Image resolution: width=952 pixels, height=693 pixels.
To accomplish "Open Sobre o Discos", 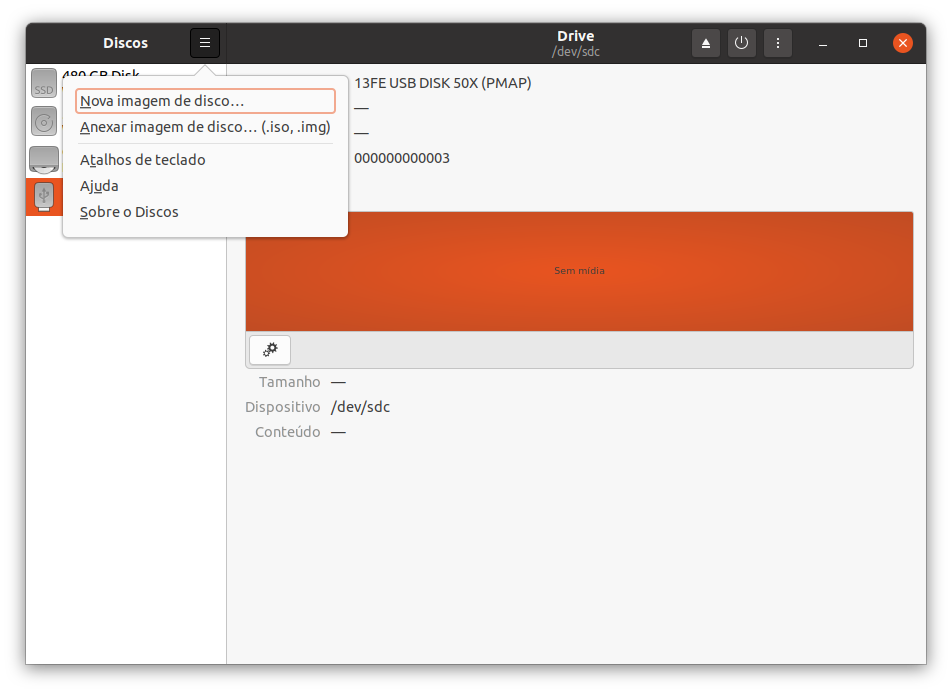I will pyautogui.click(x=205, y=212).
